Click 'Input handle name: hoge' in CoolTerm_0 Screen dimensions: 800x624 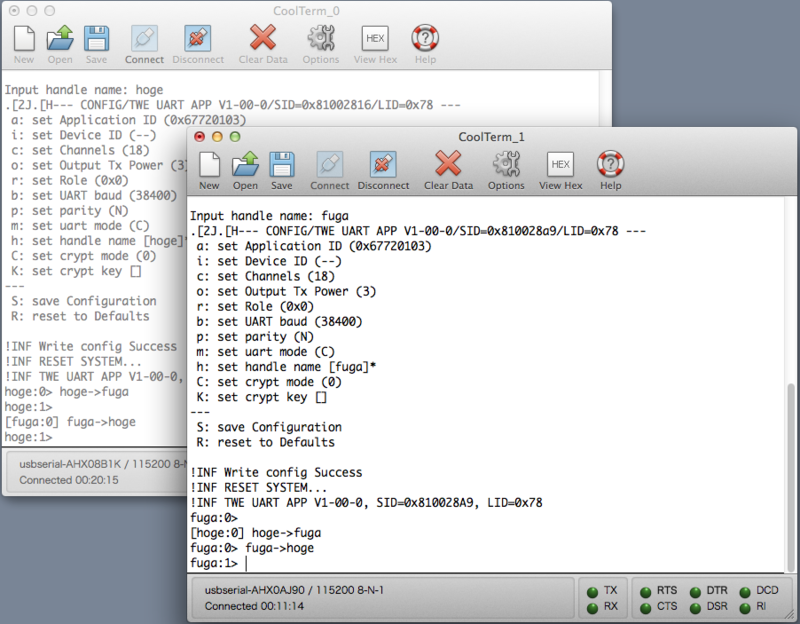84,90
